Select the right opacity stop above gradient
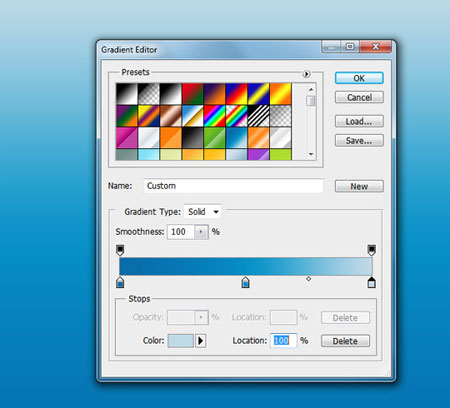 pos(372,250)
